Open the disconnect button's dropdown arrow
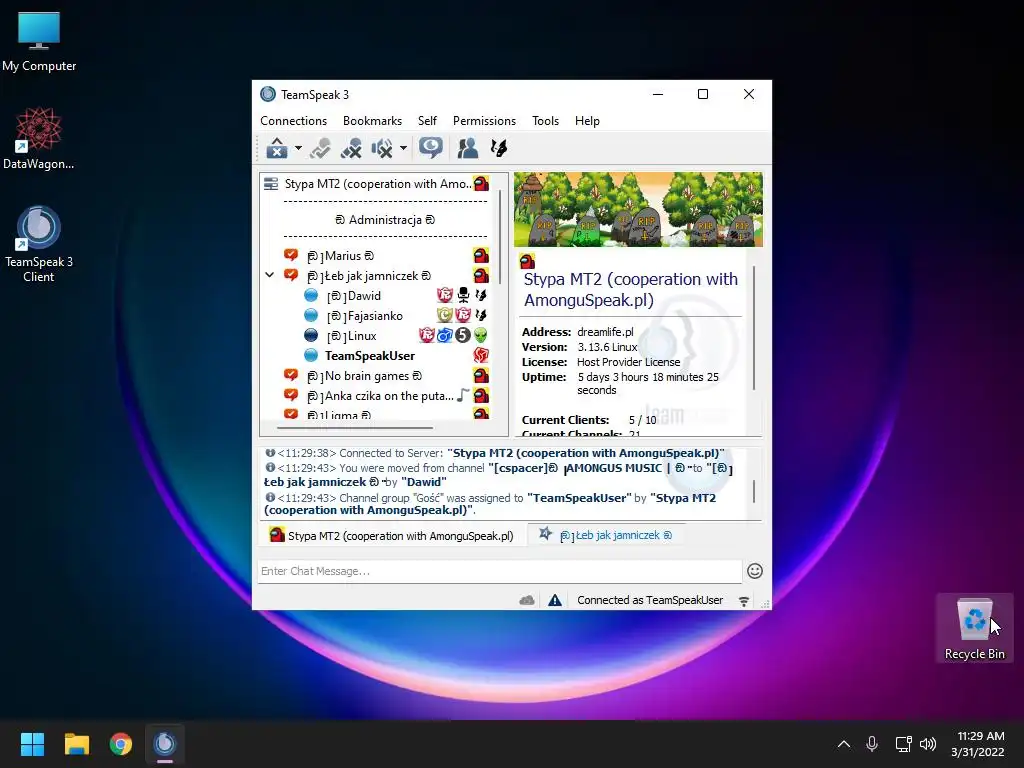This screenshot has height=768, width=1024. pos(298,148)
